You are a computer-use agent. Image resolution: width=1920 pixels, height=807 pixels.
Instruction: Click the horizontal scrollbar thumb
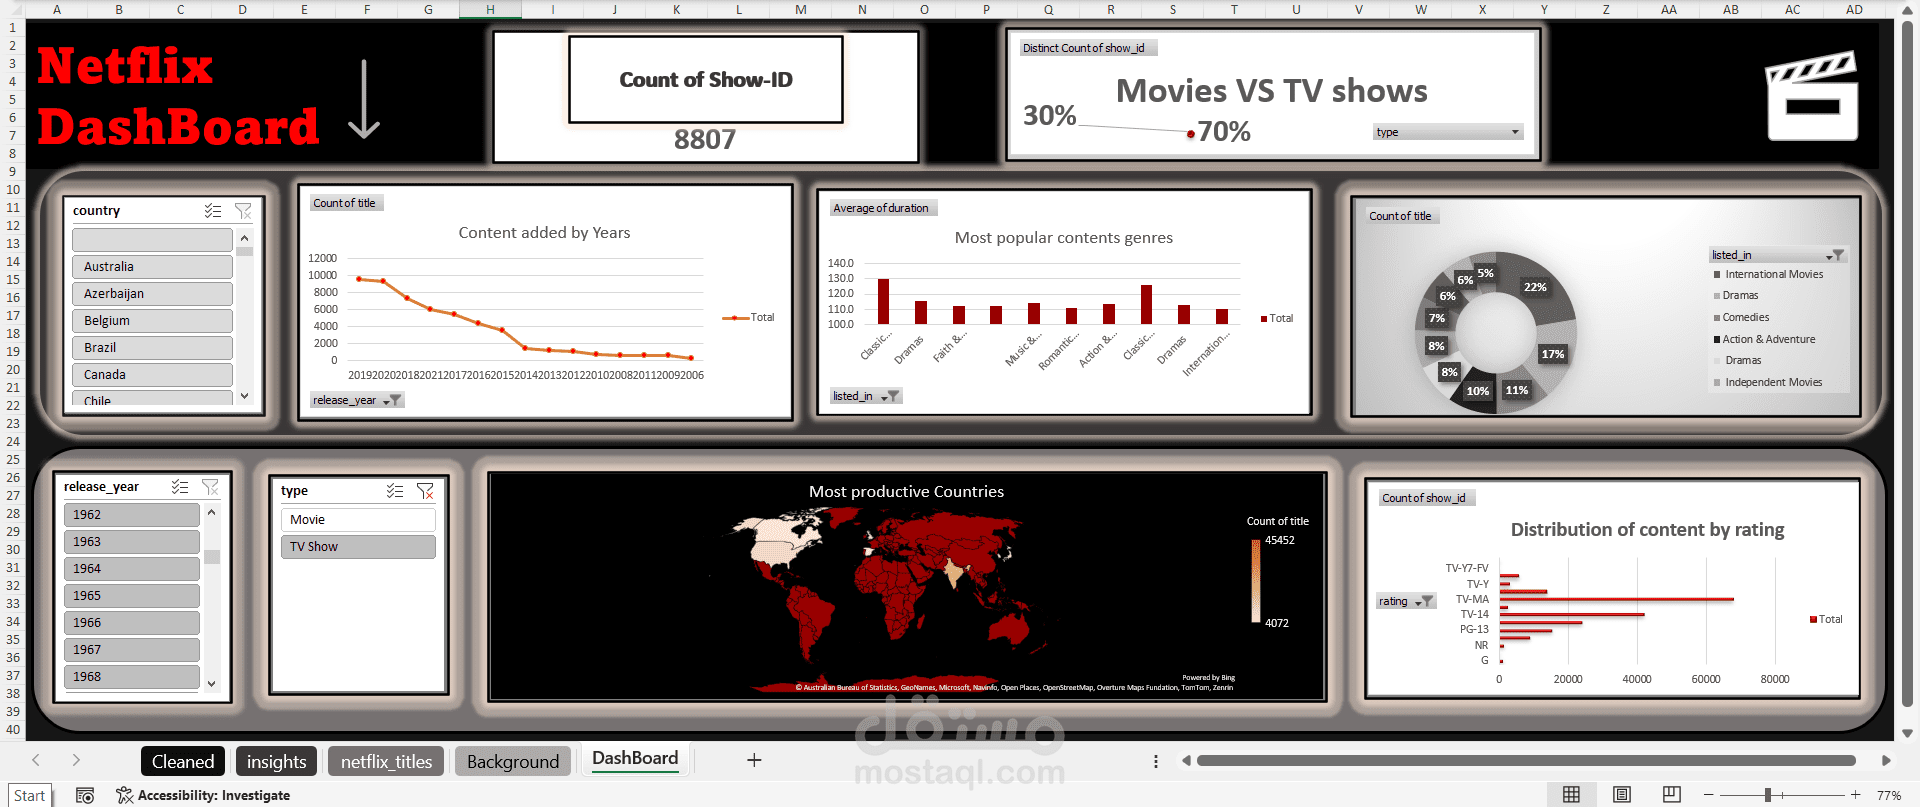point(1526,761)
